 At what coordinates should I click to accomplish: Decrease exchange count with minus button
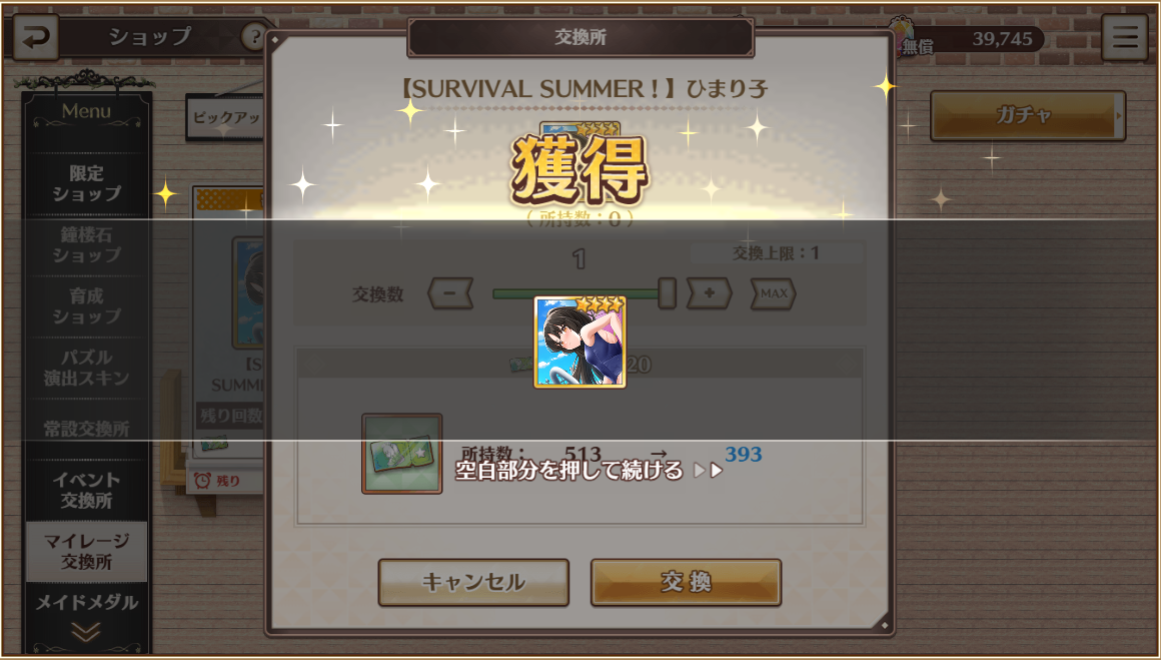click(450, 293)
